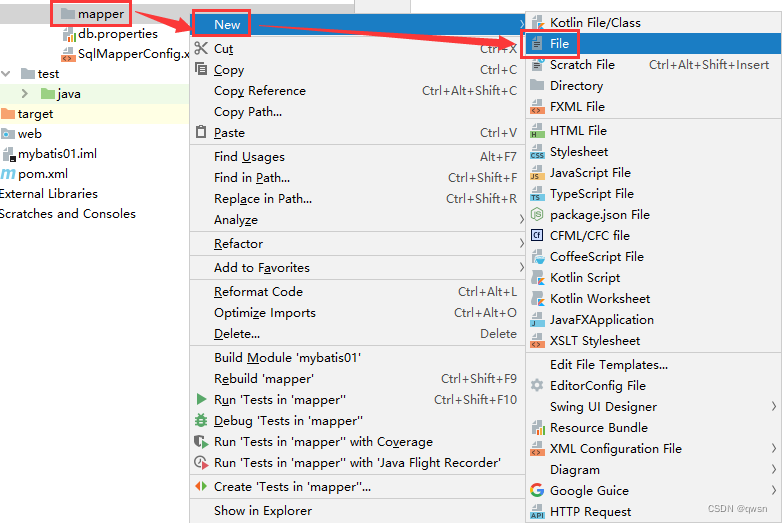Open the Add to Favorites submenu arrow
This screenshot has width=782, height=523.
click(x=521, y=267)
